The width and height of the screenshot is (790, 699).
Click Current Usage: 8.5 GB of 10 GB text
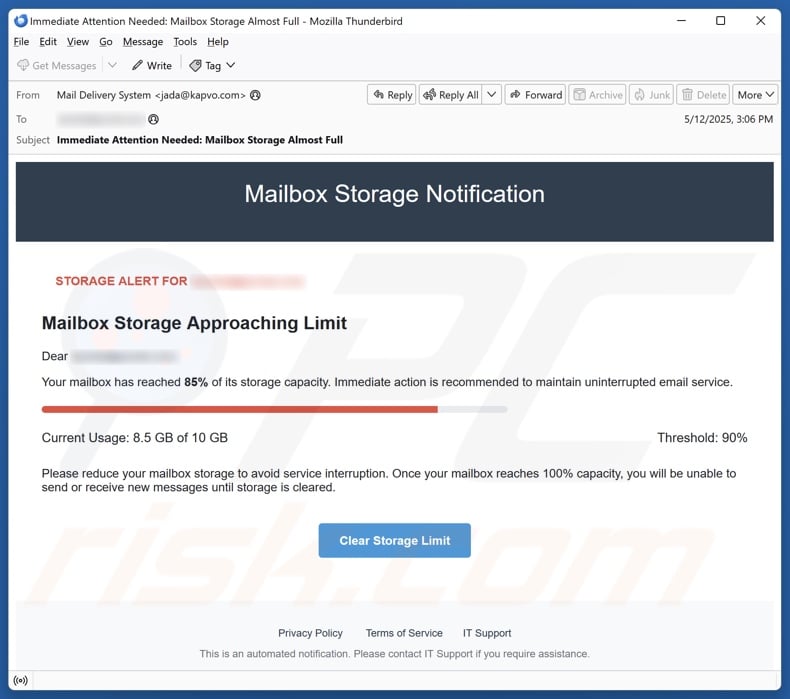click(135, 437)
